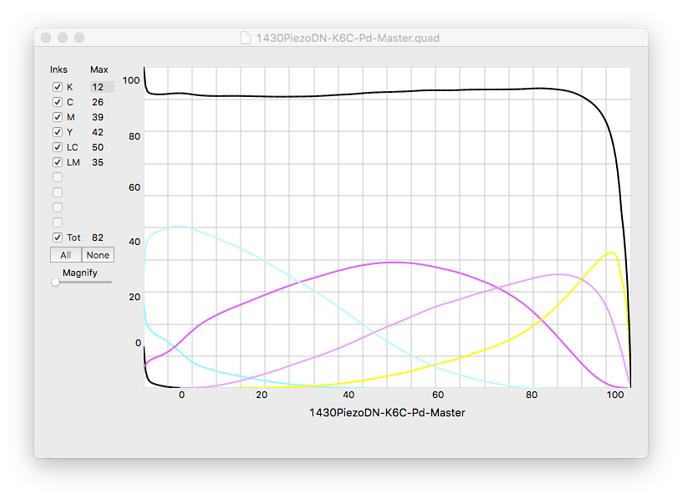Click the graph title below the plot
The image size is (683, 500).
[x=386, y=412]
